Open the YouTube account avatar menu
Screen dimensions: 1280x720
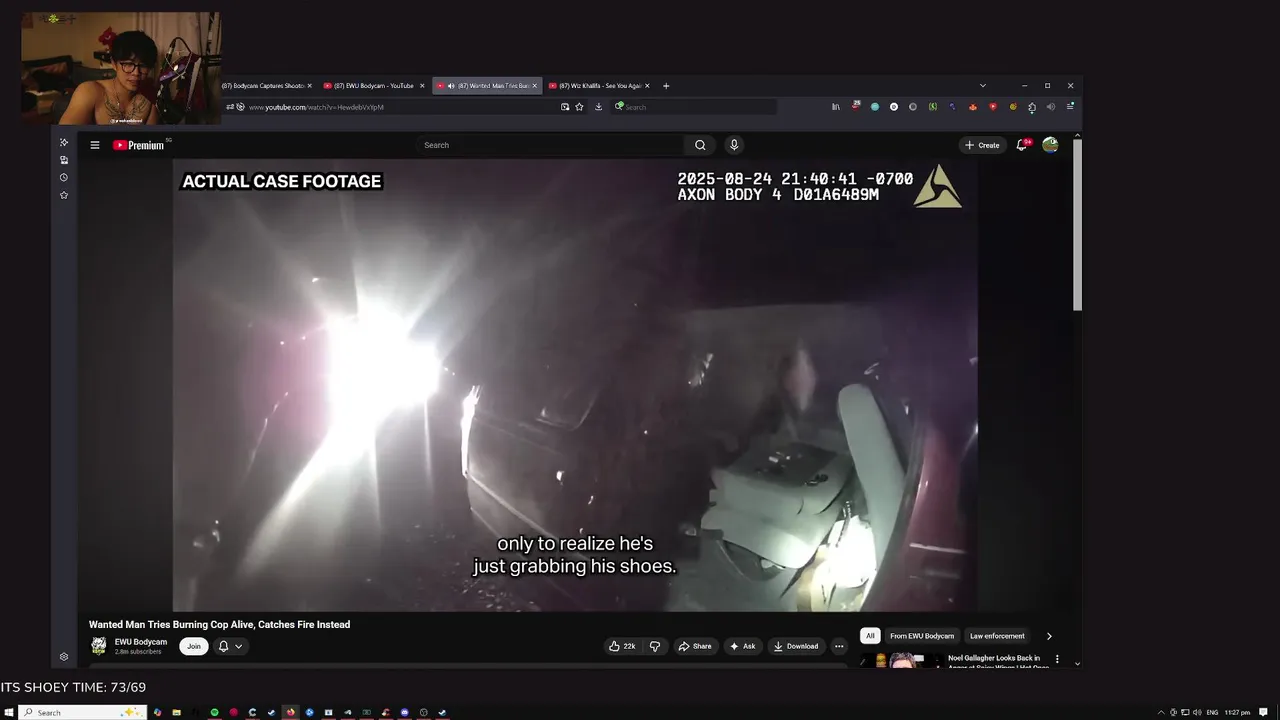tap(1050, 145)
